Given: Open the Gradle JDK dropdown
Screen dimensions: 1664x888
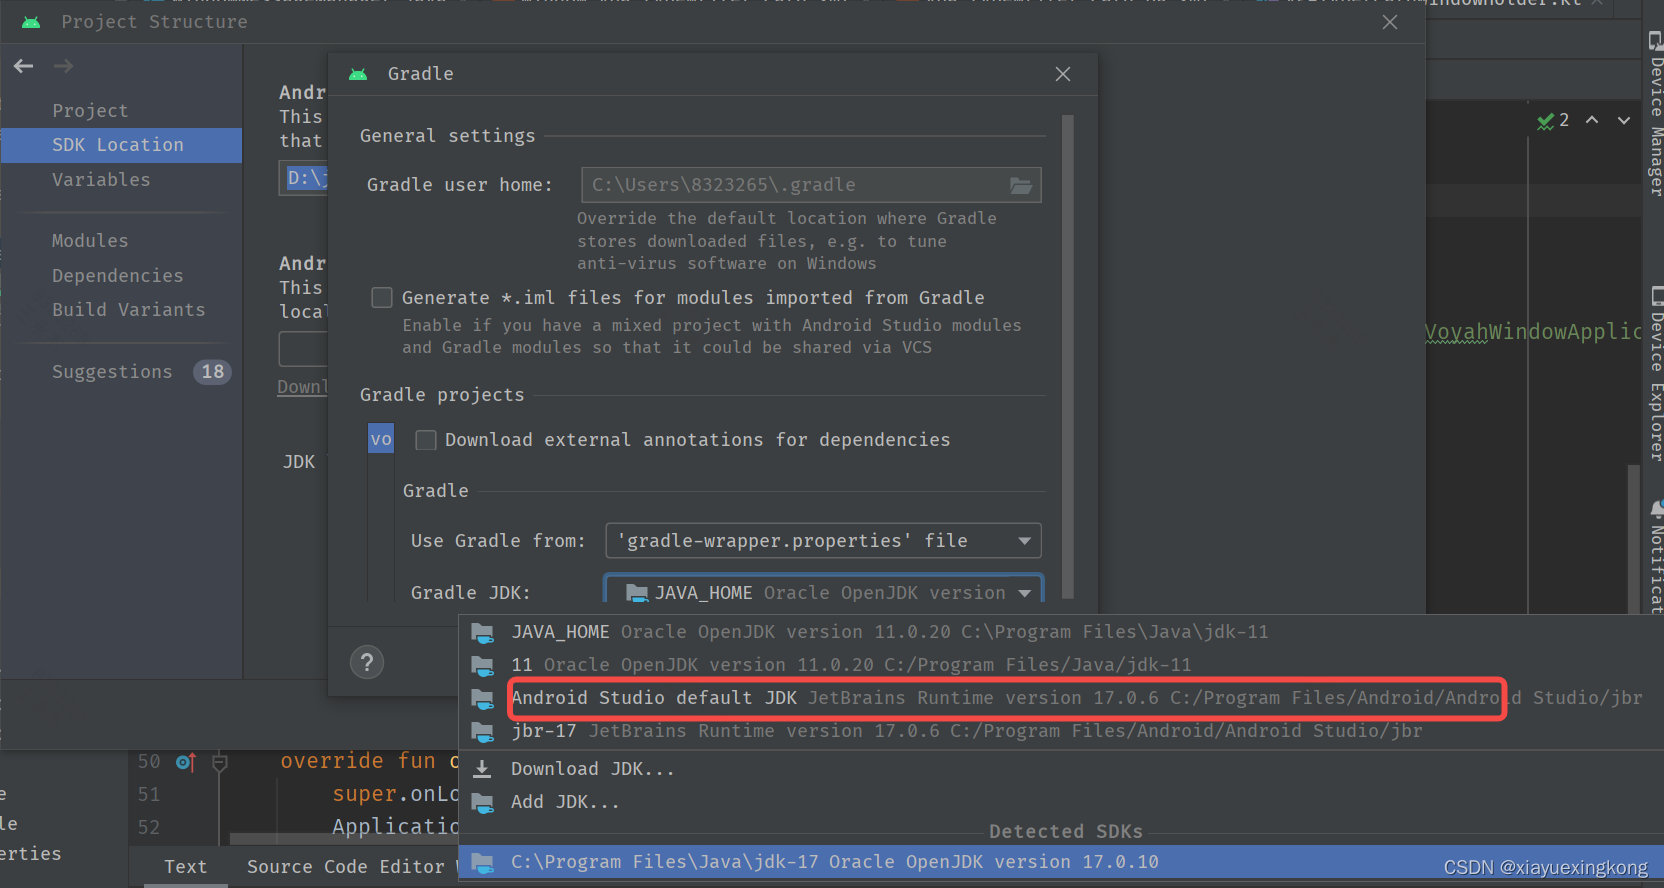Looking at the screenshot, I should point(823,591).
